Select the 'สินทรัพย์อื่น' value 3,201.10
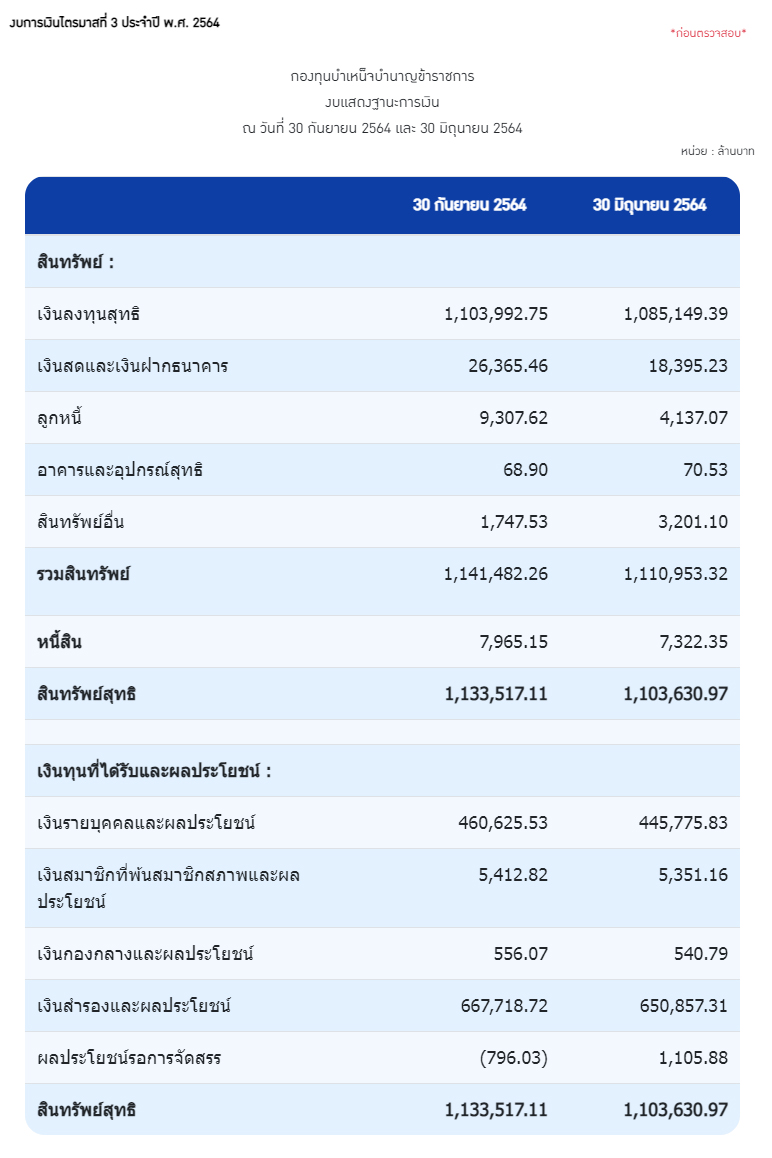The height and width of the screenshot is (1158, 772). pyautogui.click(x=693, y=522)
